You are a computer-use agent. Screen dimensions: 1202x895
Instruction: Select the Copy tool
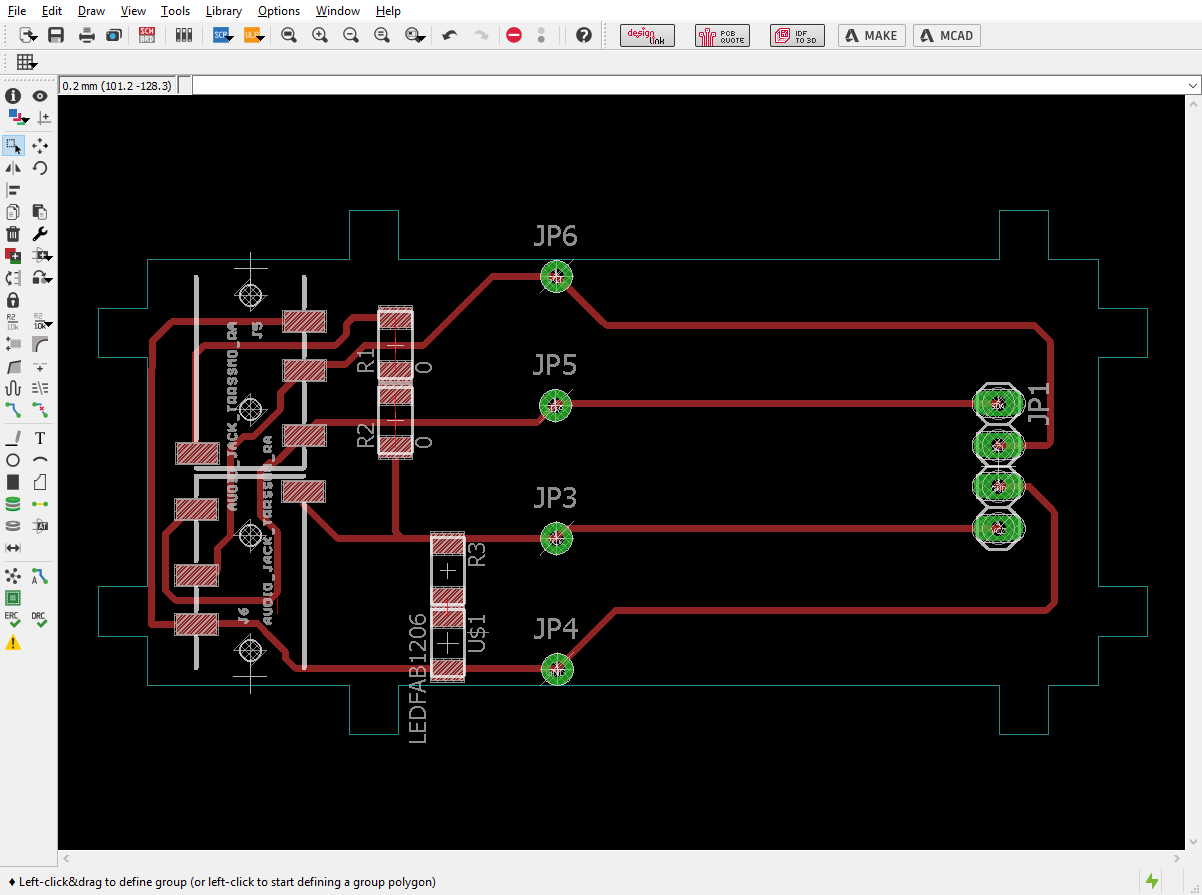click(x=13, y=212)
